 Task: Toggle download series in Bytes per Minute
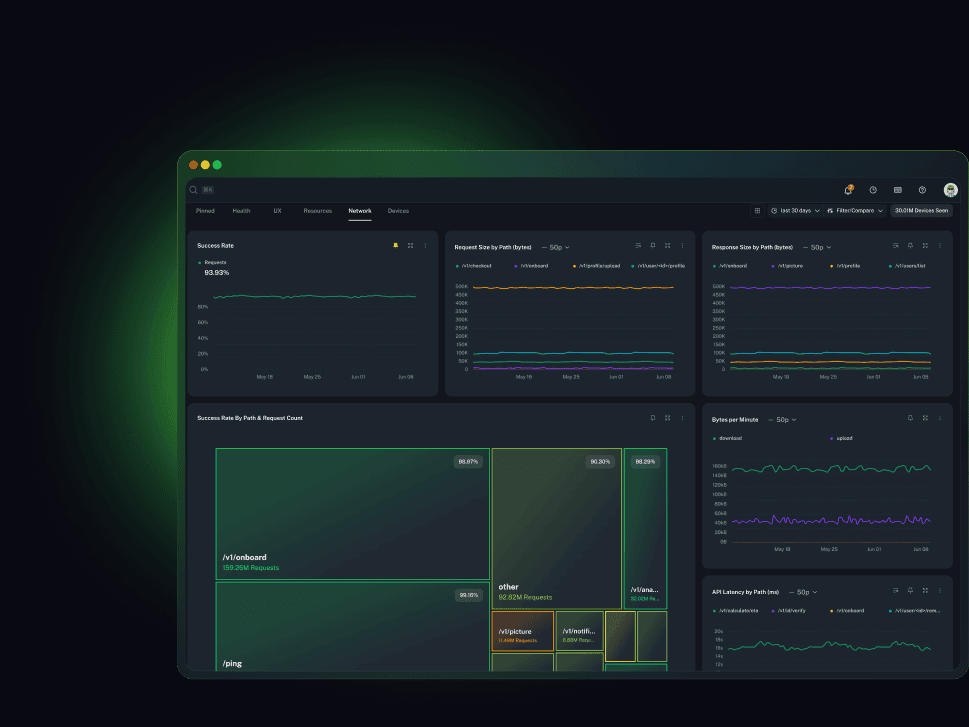[727, 438]
